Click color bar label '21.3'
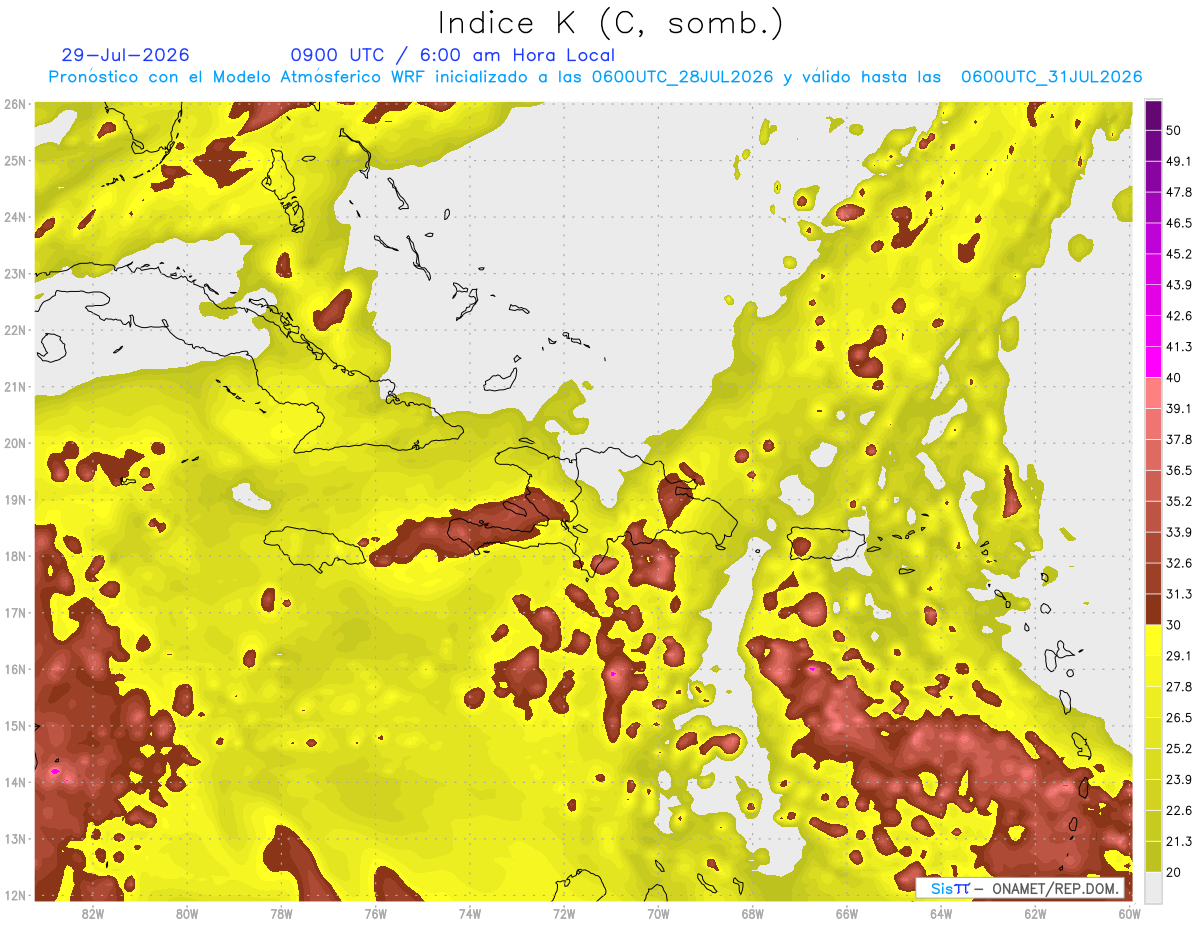Screen dimensions: 1200x927 pos(1178,842)
